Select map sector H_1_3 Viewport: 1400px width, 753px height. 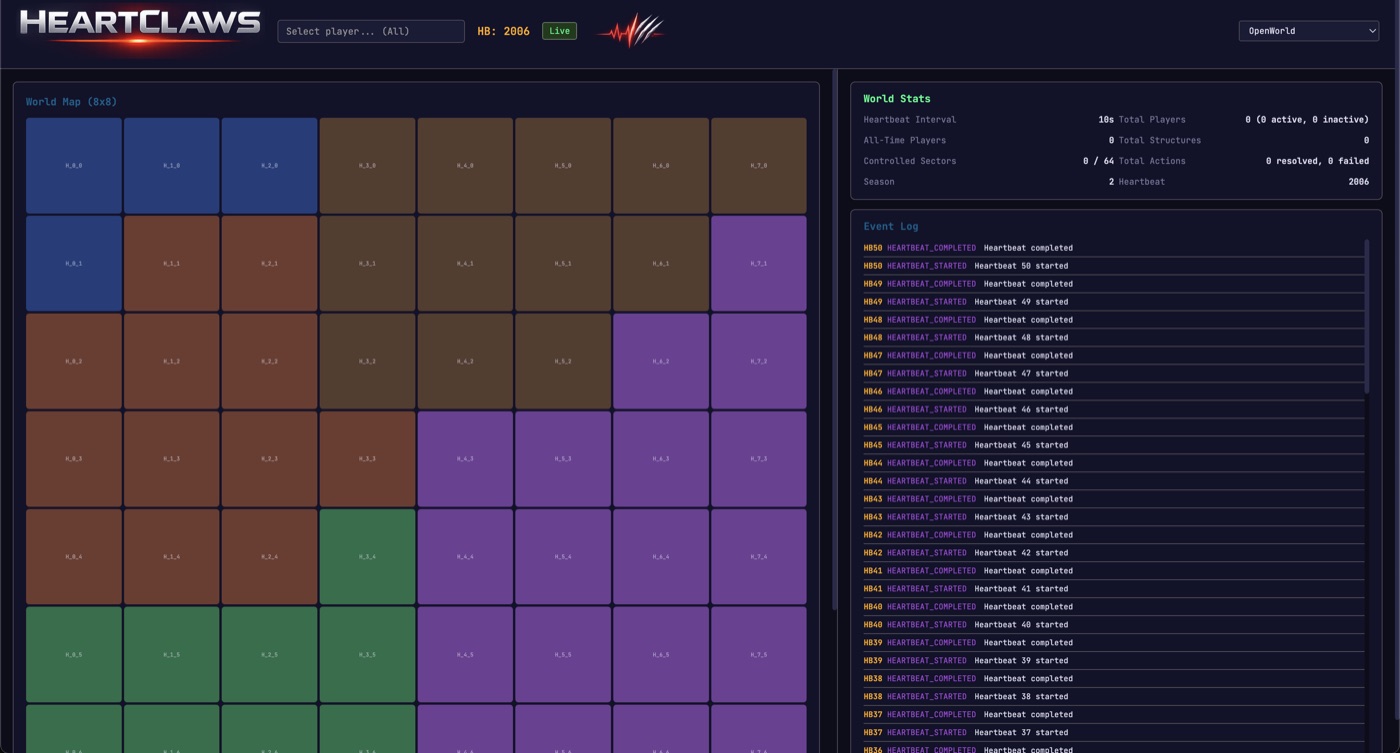point(172,459)
